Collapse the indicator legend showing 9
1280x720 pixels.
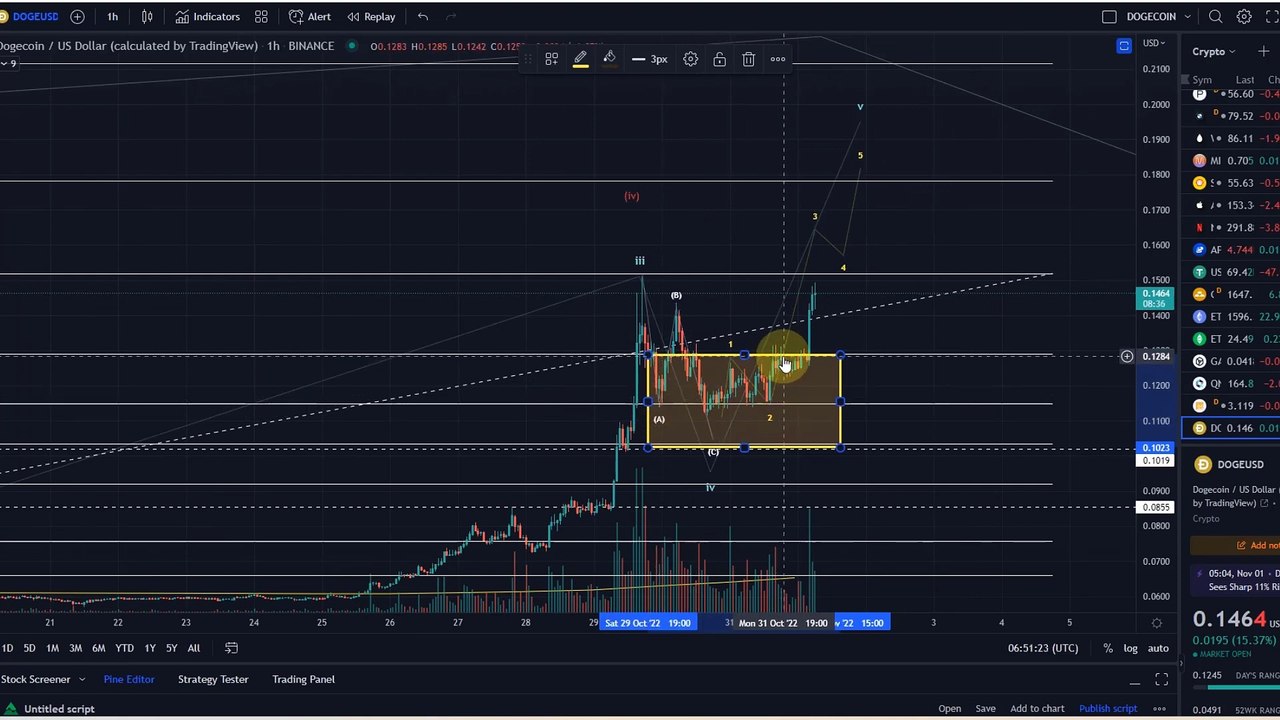coord(9,63)
